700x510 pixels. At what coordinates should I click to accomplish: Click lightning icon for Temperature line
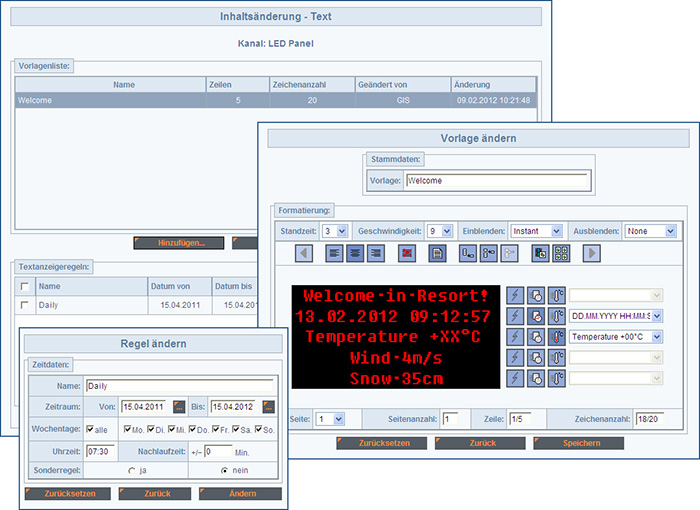tap(515, 337)
